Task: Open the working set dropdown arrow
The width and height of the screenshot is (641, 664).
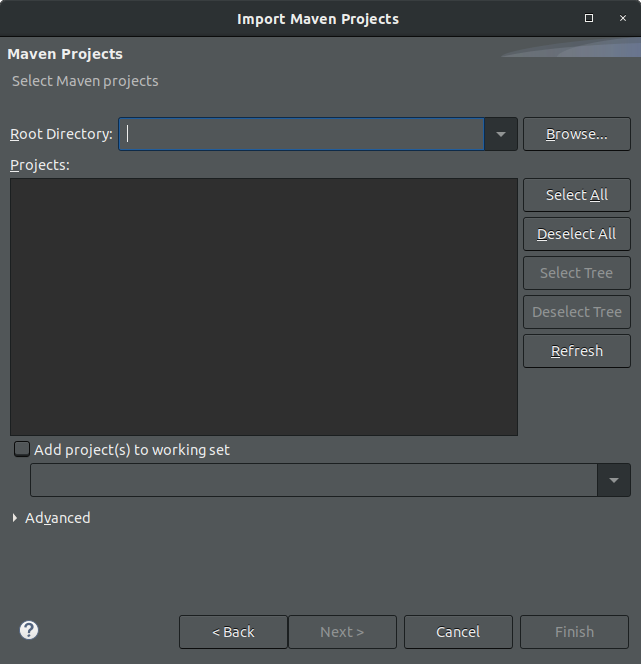Action: [613, 480]
